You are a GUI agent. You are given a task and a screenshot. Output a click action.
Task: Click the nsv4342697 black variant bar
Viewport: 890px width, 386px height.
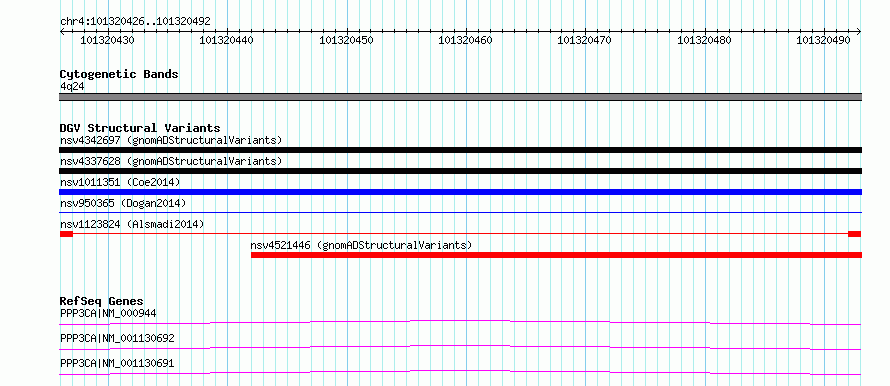pyautogui.click(x=460, y=150)
